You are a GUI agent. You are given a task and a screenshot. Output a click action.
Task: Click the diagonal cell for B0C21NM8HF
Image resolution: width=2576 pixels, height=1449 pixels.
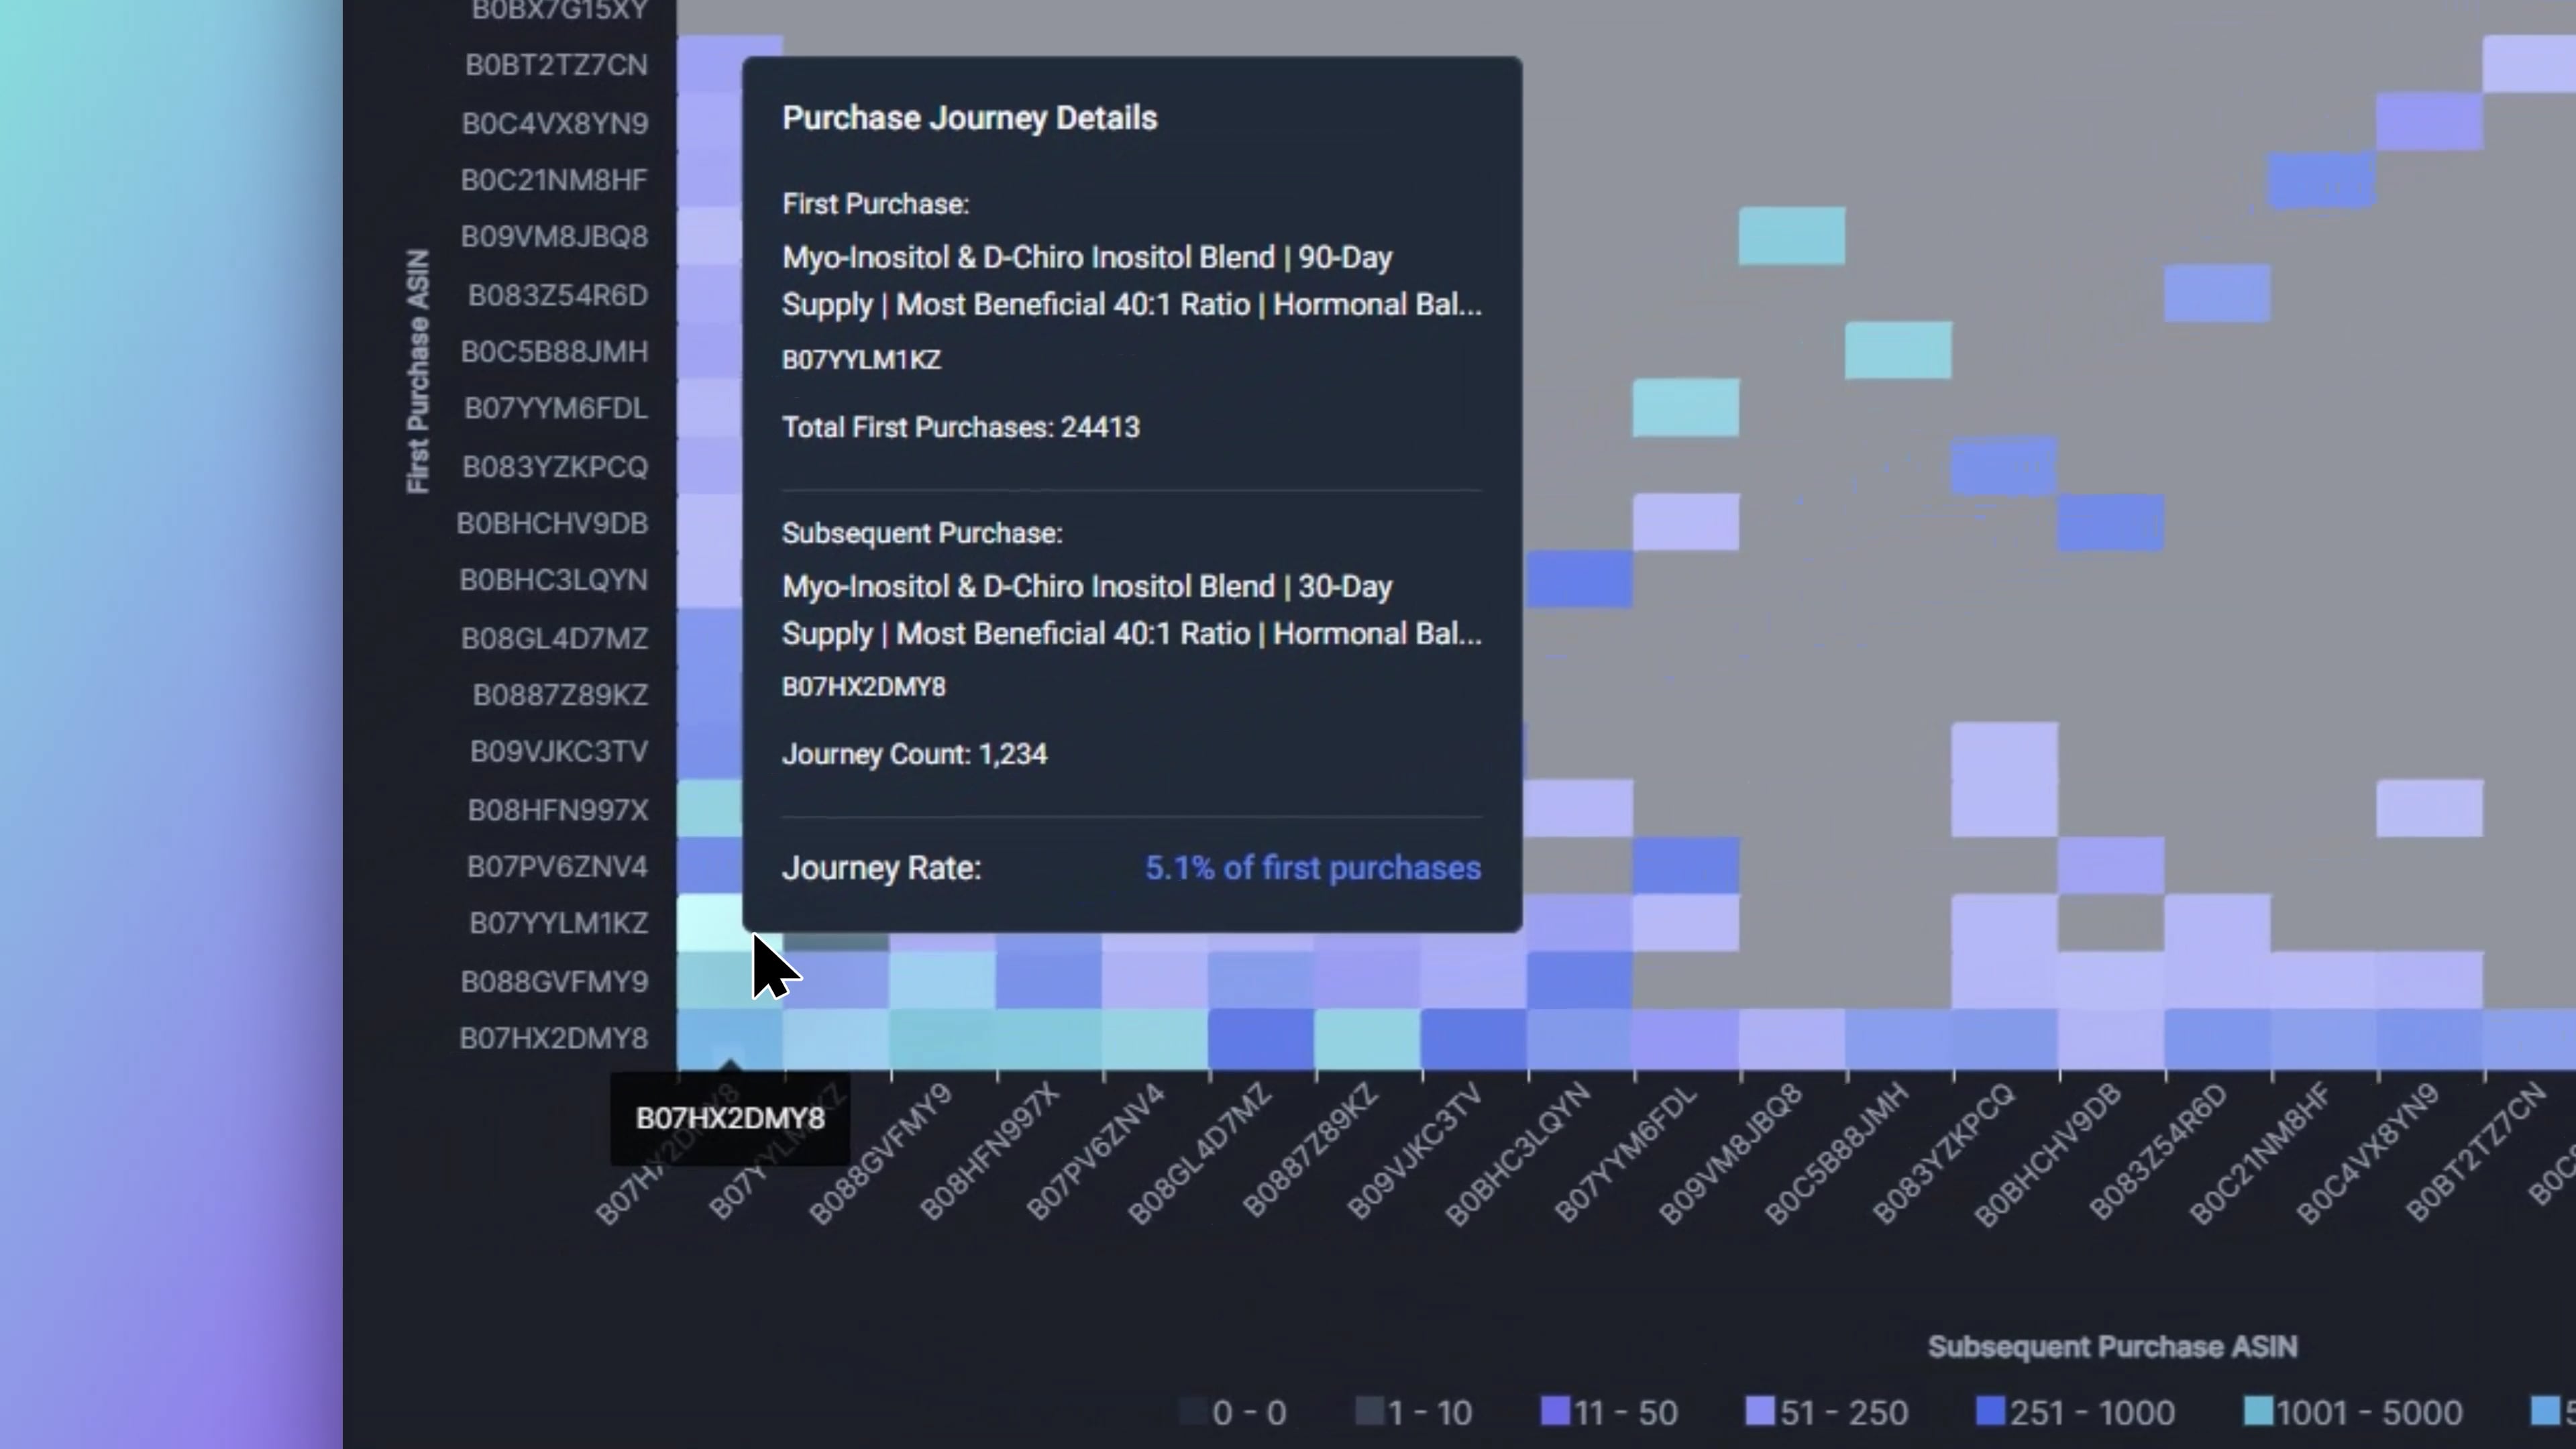click(x=2322, y=180)
